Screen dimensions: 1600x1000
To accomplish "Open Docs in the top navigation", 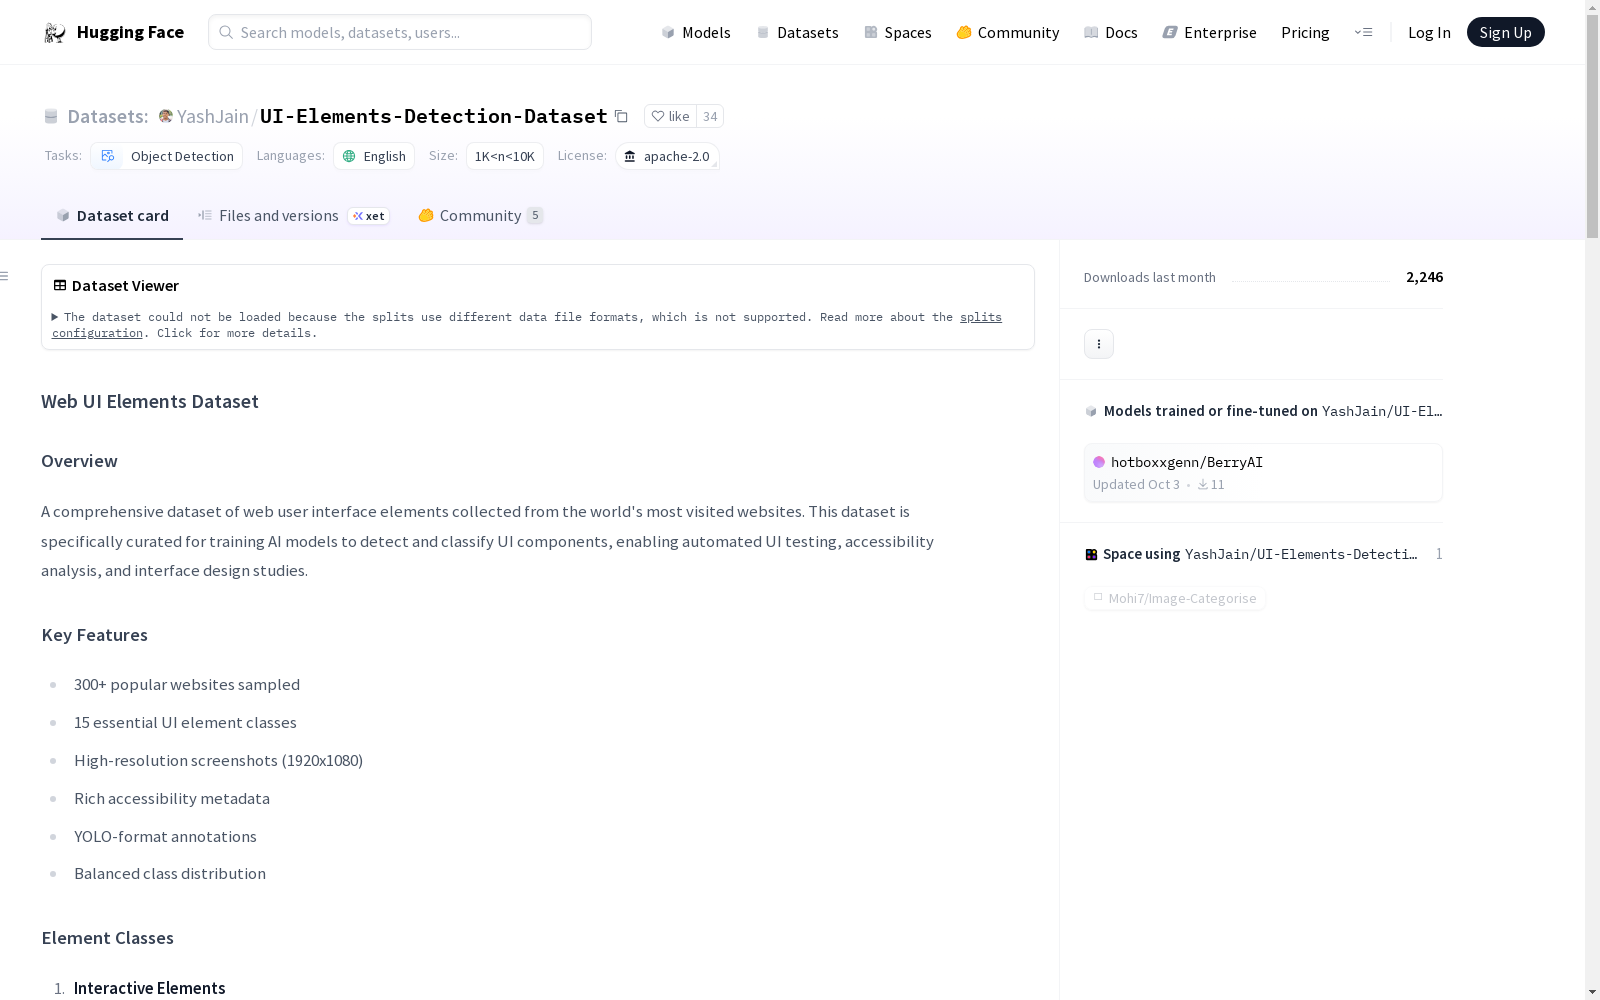I will click(x=1111, y=32).
